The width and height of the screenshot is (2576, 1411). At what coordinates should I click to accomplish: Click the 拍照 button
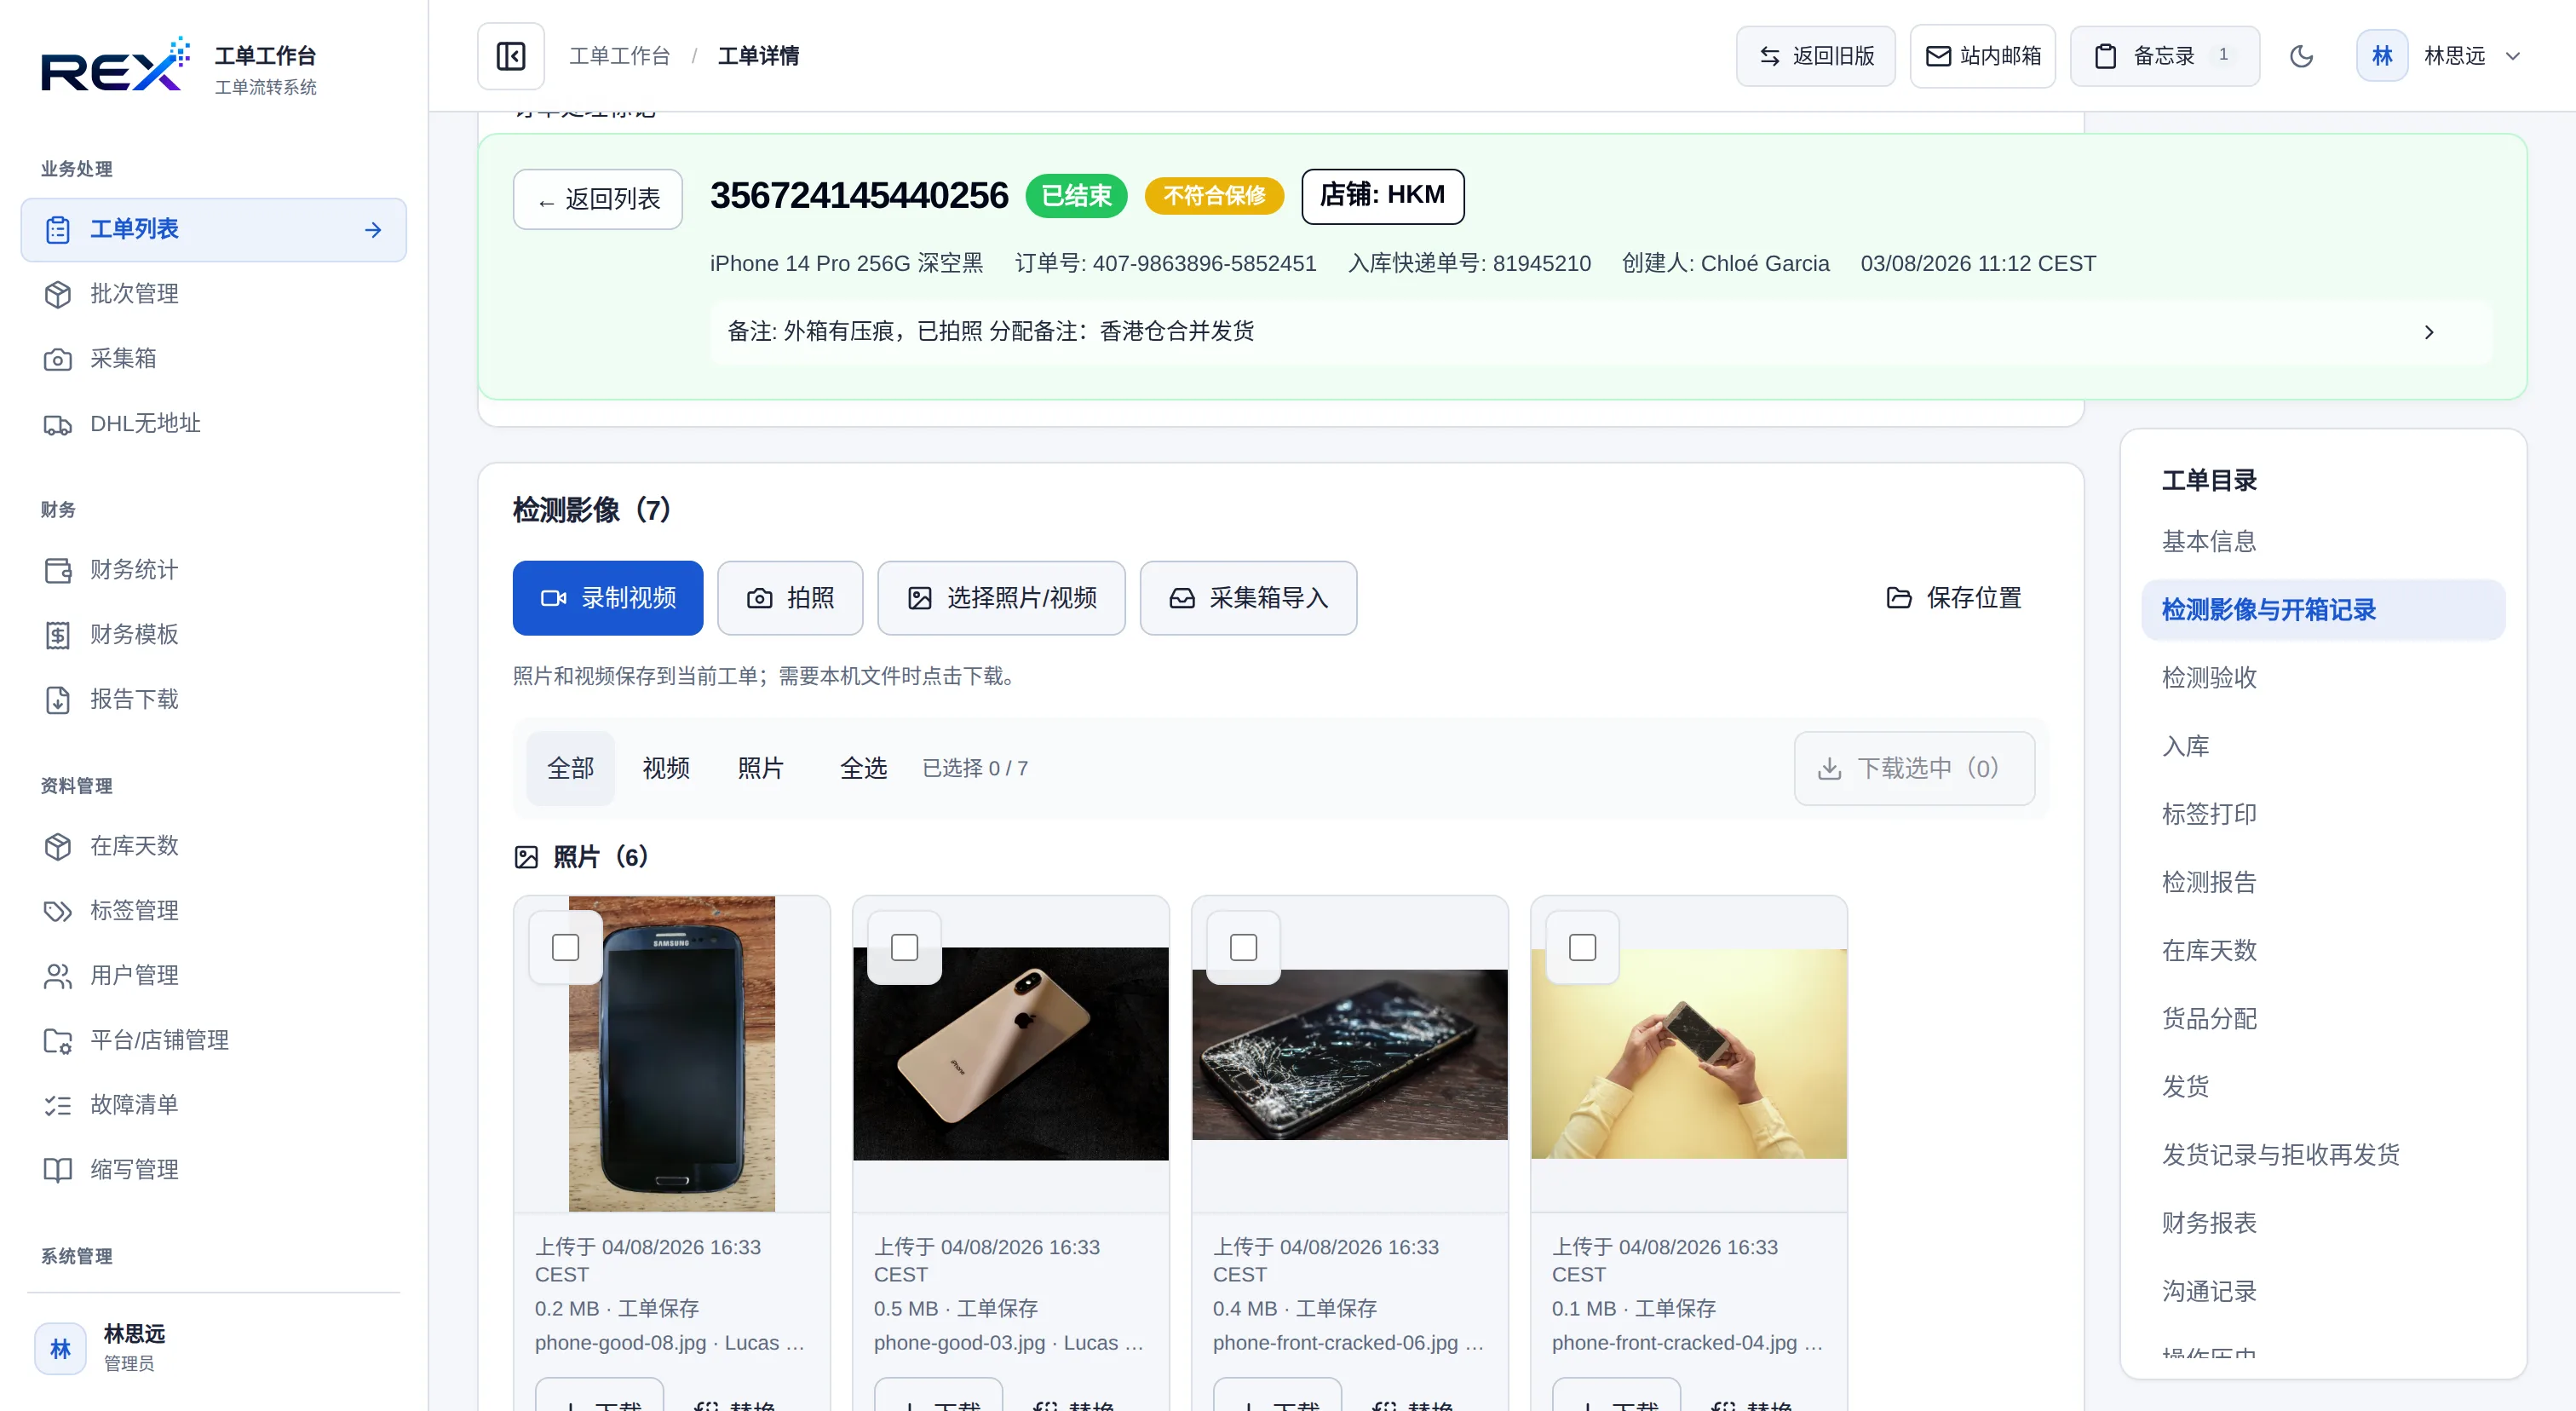click(x=790, y=598)
